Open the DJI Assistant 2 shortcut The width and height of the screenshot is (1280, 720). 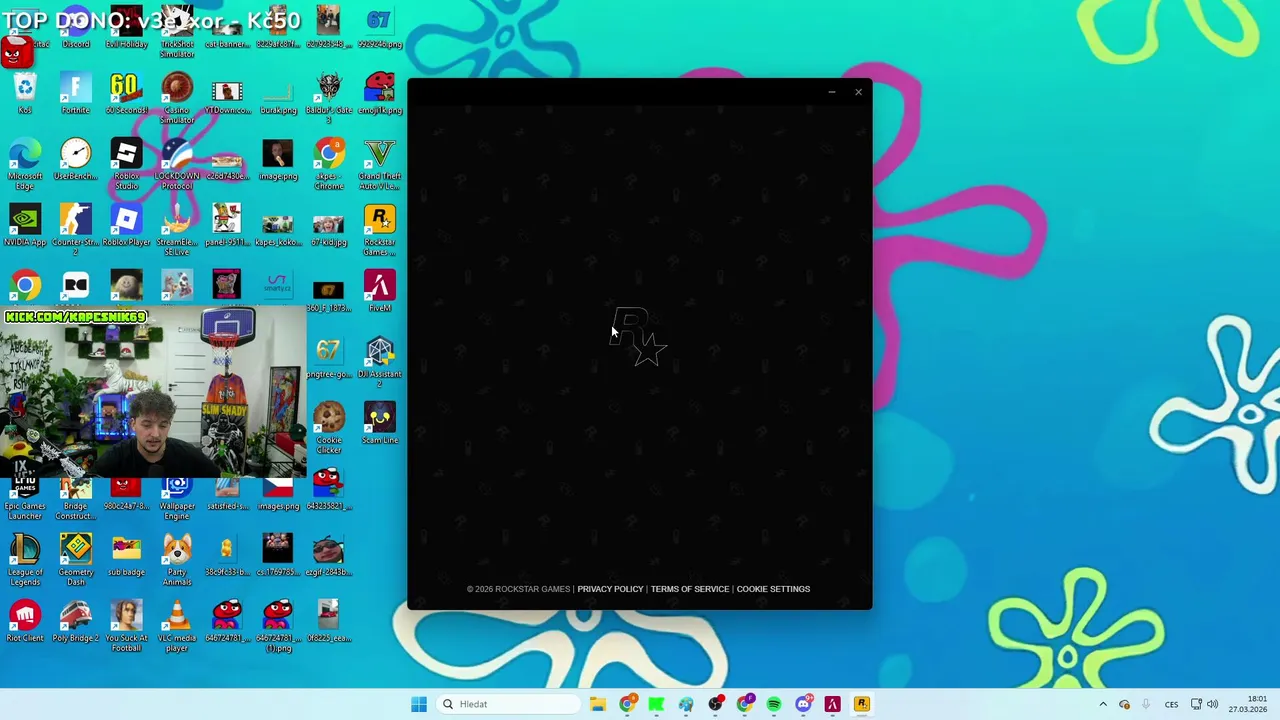[x=380, y=362]
